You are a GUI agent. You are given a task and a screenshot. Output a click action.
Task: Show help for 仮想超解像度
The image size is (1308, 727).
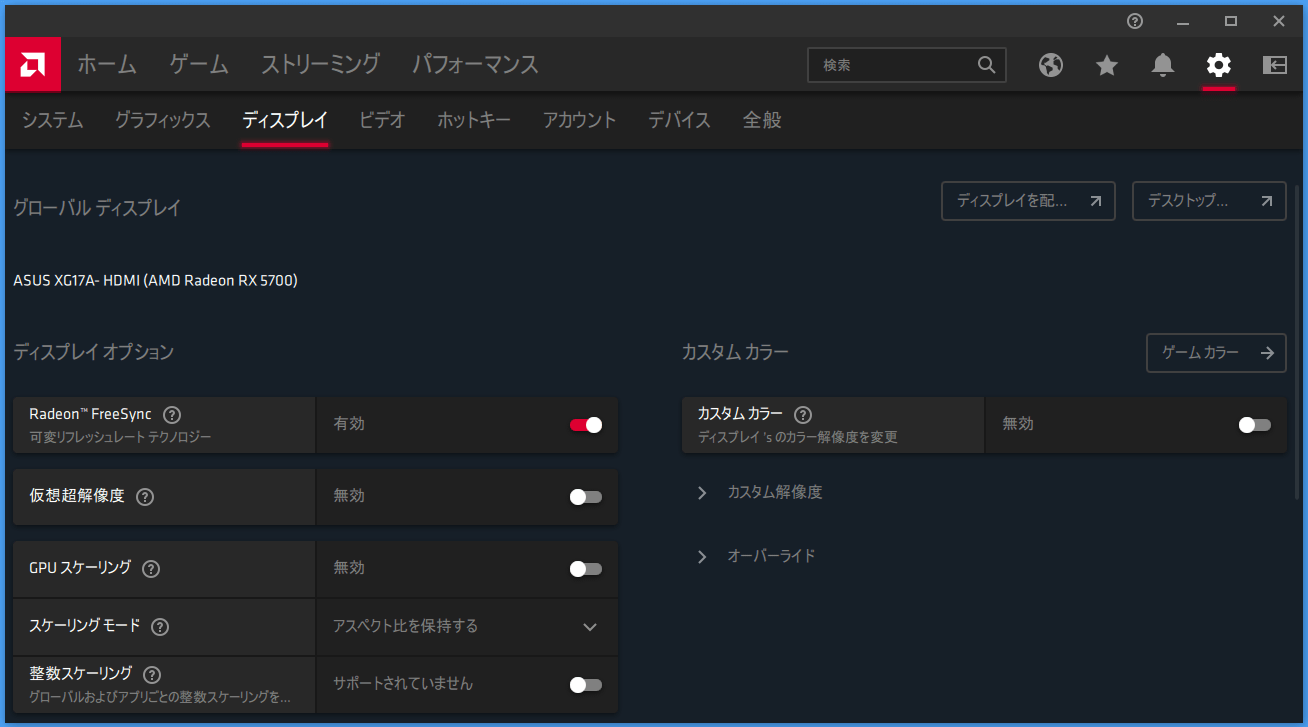pyautogui.click(x=145, y=496)
